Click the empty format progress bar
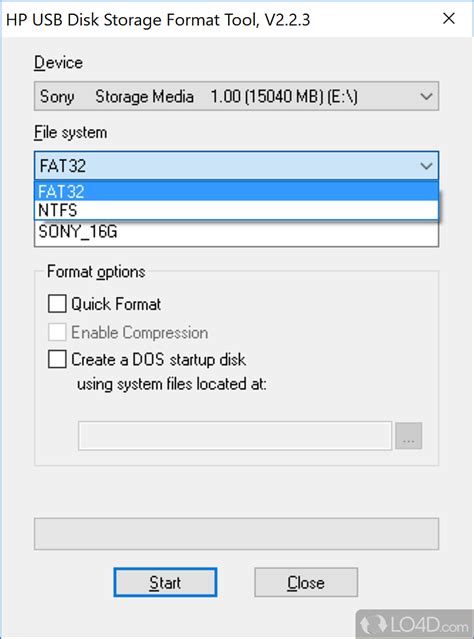This screenshot has height=639, width=474. point(236,534)
